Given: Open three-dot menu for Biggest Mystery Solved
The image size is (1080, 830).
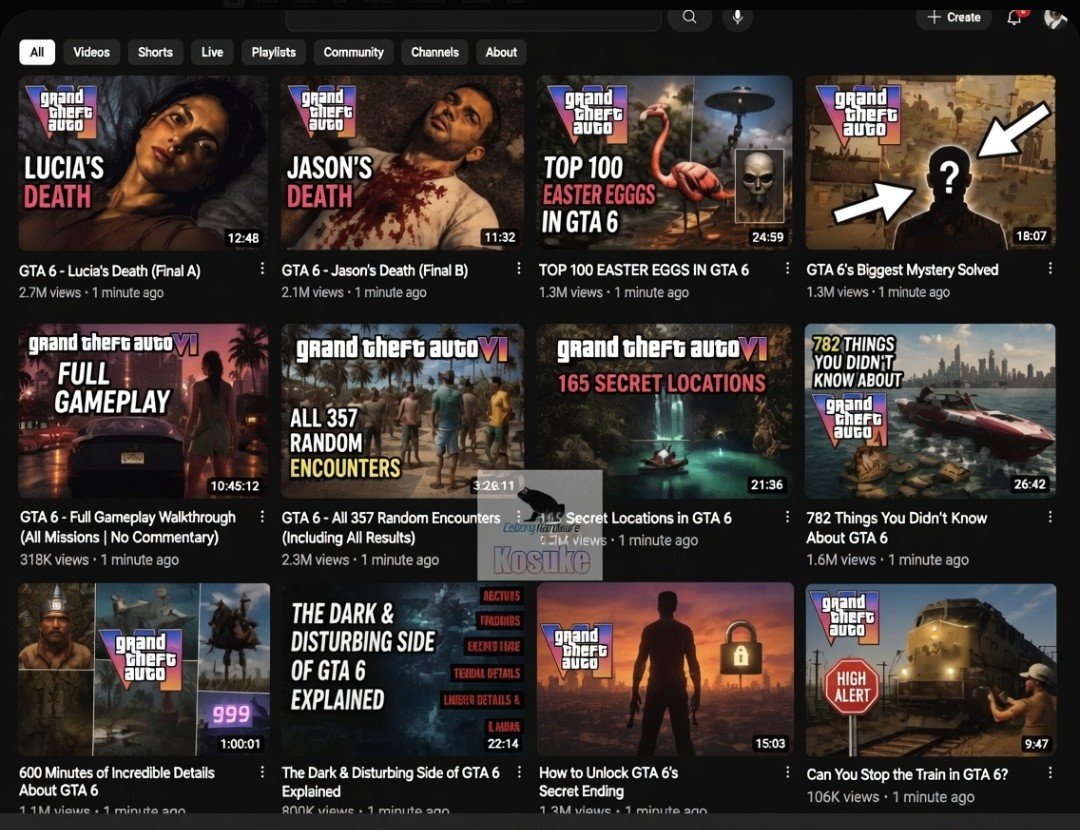Looking at the screenshot, I should point(1050,269).
